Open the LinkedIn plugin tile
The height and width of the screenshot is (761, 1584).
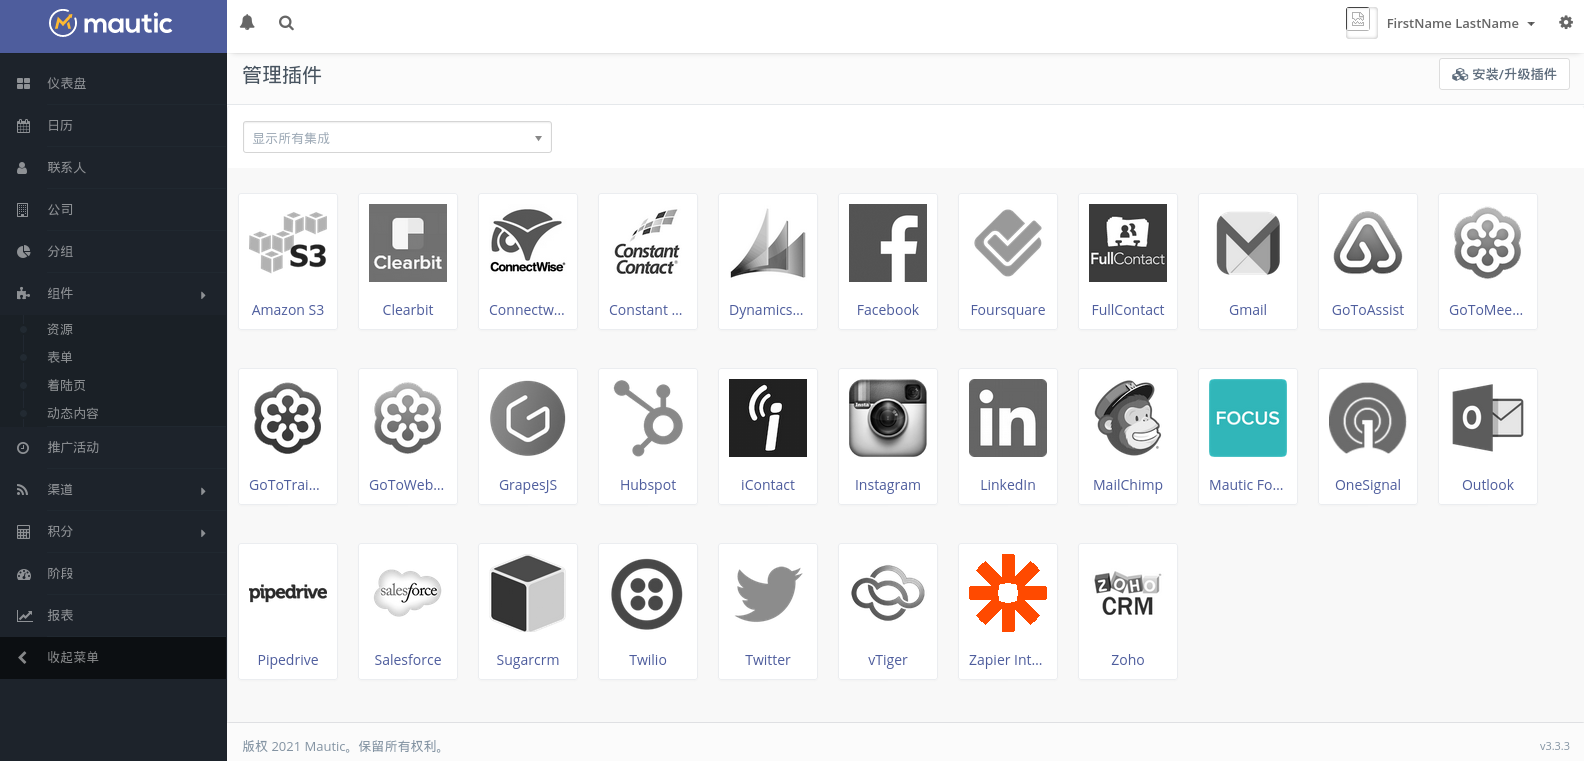[1007, 436]
